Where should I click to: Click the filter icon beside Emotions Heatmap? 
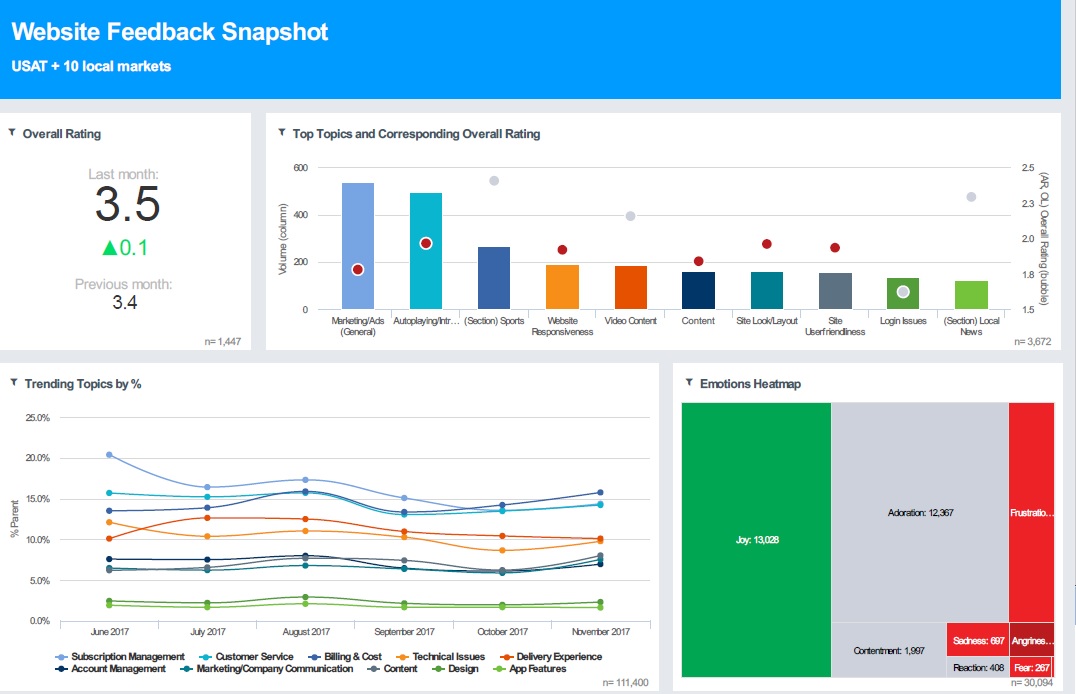[x=689, y=382]
